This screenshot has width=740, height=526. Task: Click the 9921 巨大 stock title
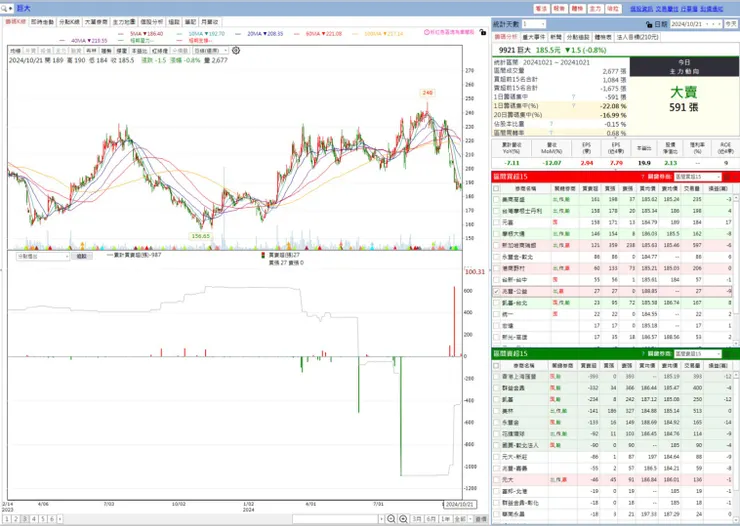tap(515, 50)
